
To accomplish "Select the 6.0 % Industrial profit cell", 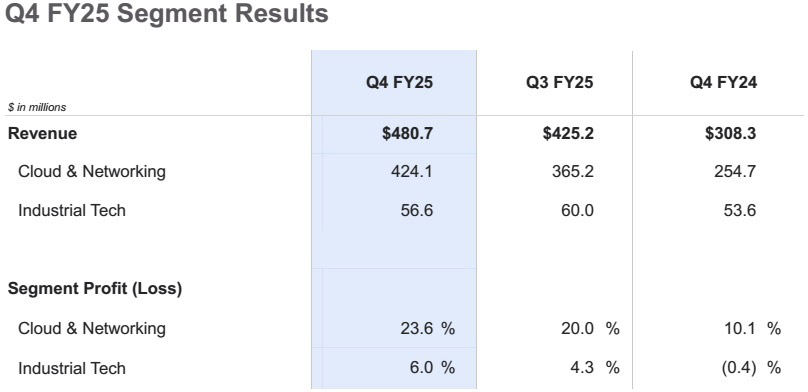I will [x=432, y=368].
